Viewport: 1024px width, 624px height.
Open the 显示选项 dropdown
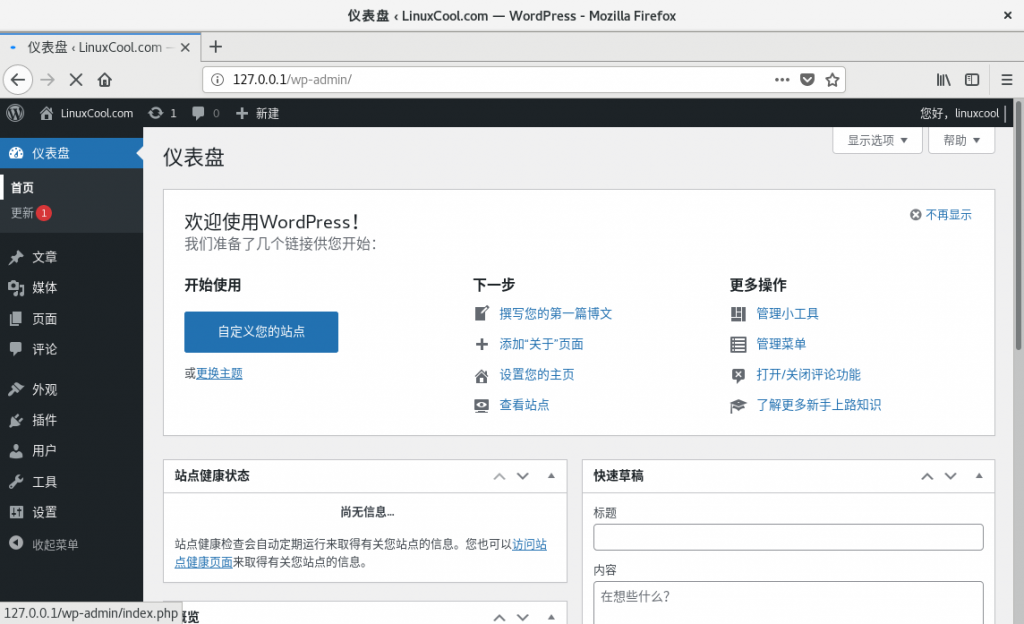[876, 140]
